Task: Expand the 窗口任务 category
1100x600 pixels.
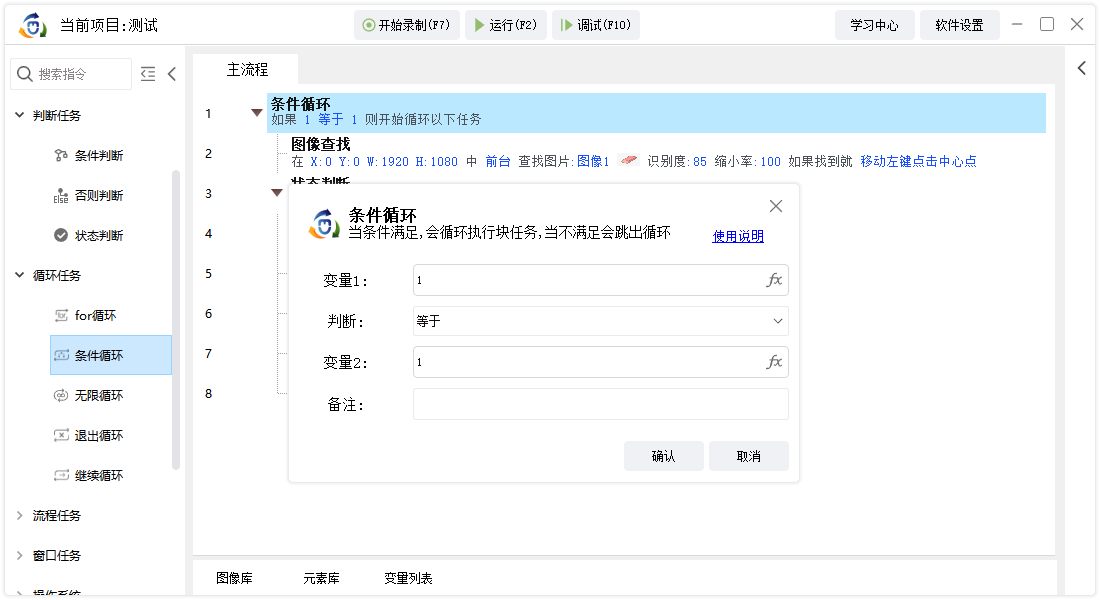Action: (x=20, y=555)
